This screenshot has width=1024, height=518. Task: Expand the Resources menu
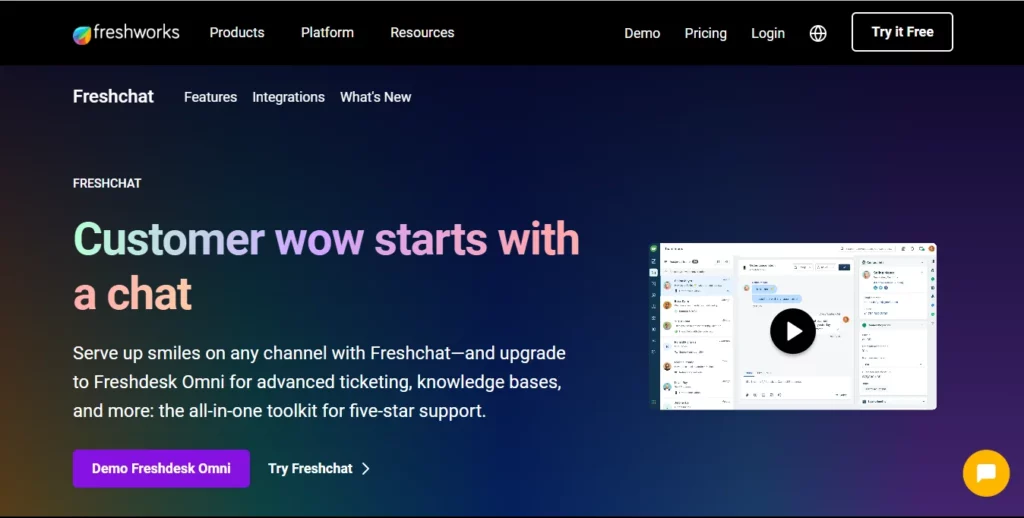tap(422, 32)
